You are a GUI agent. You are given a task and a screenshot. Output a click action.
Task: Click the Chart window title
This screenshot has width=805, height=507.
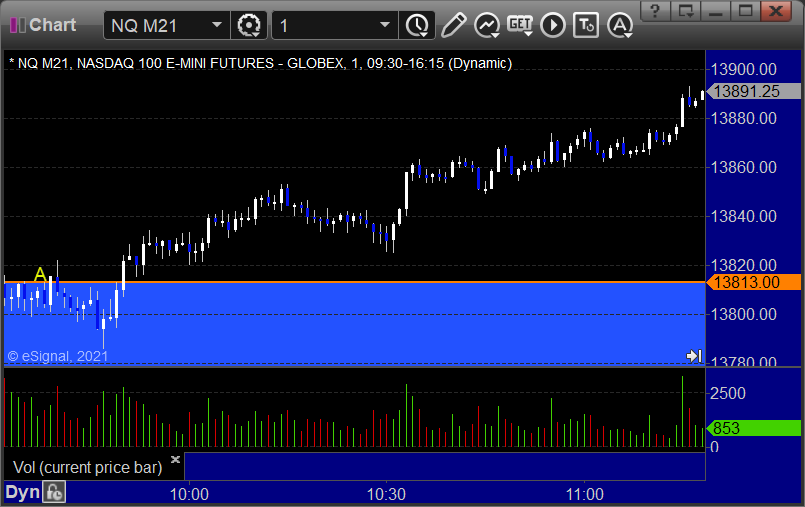[52, 25]
